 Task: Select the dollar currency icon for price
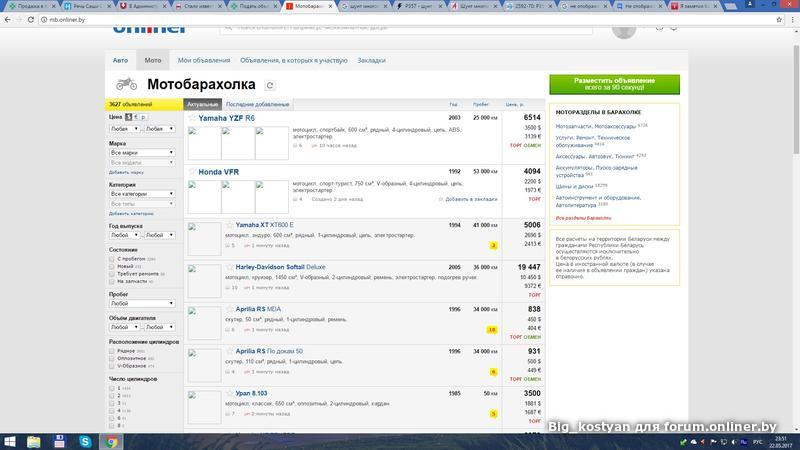pos(129,117)
